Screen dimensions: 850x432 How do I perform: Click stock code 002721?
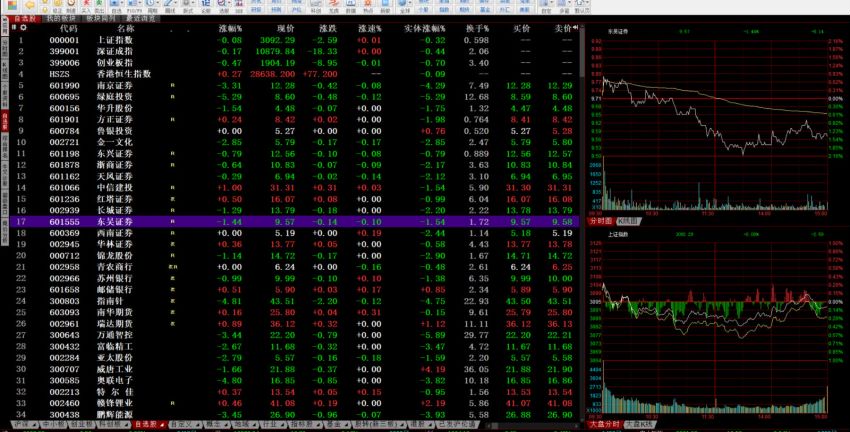[65, 143]
